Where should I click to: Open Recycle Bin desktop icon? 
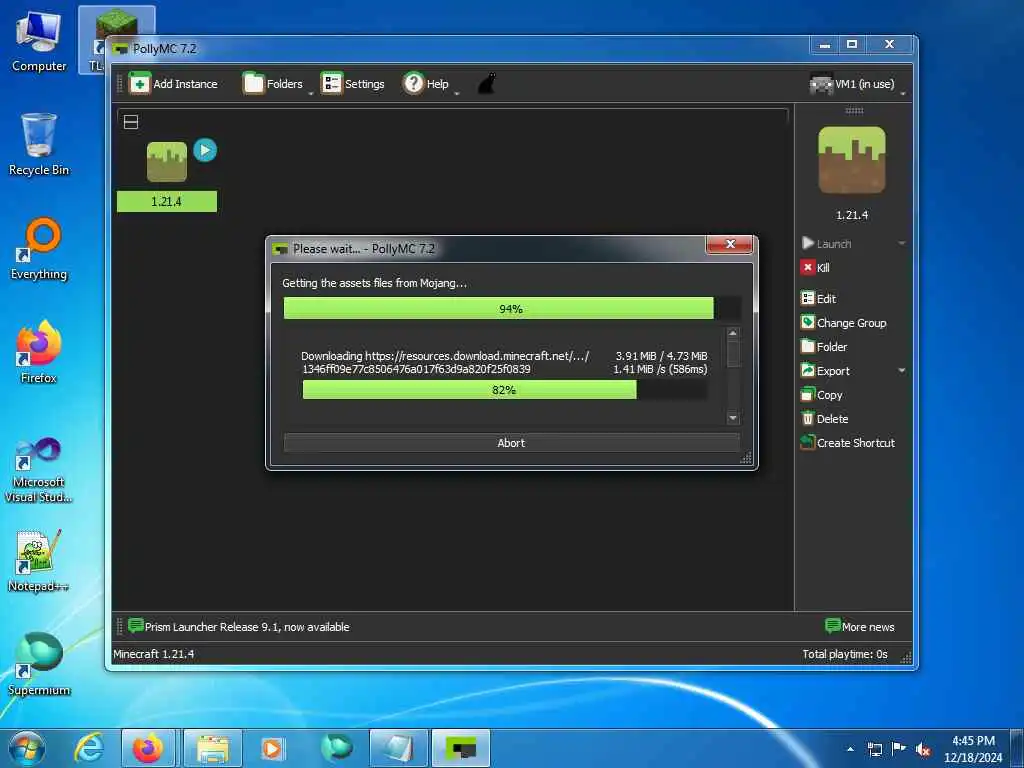pyautogui.click(x=39, y=144)
